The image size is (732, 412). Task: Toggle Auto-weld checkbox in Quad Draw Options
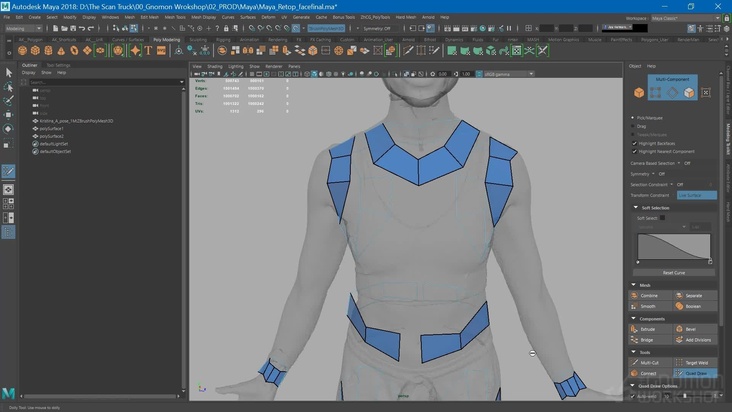pyautogui.click(x=633, y=396)
